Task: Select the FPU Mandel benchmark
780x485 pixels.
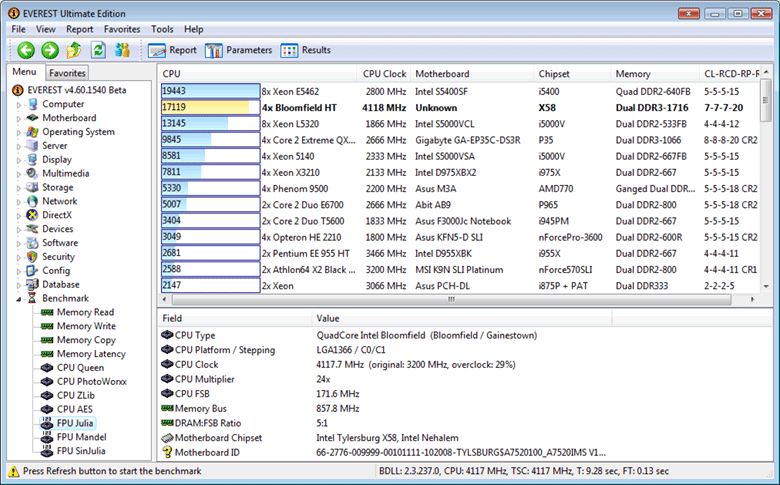Action: pos(82,437)
